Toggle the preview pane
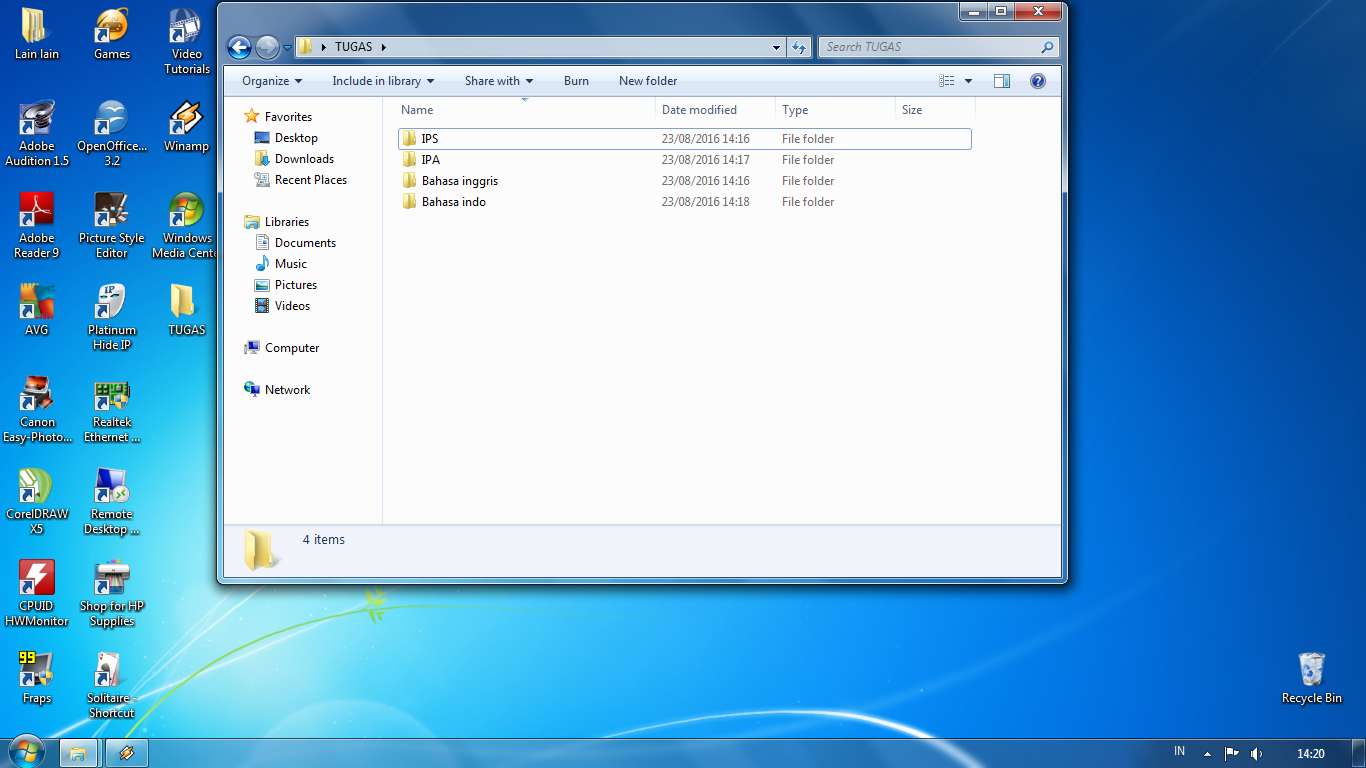Screen dimensions: 1366x768 tap(1002, 81)
